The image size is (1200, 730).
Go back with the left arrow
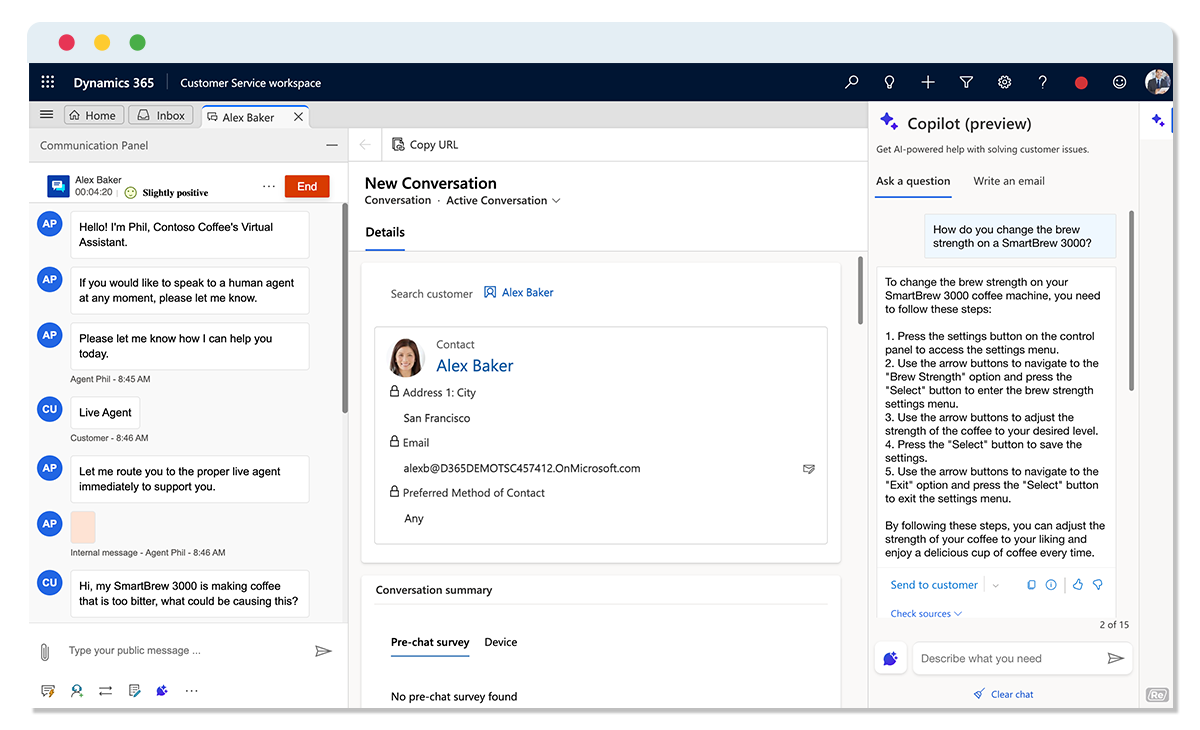pyautogui.click(x=365, y=145)
